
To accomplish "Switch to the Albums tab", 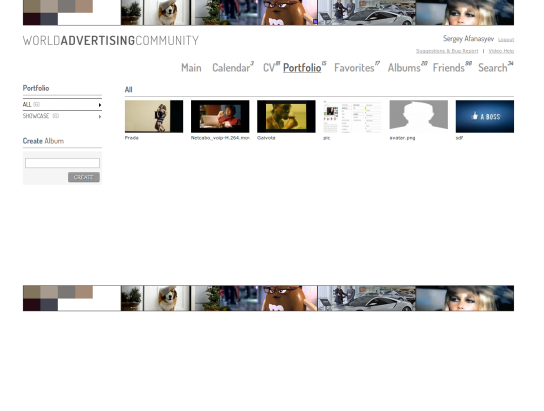I will click(x=404, y=68).
